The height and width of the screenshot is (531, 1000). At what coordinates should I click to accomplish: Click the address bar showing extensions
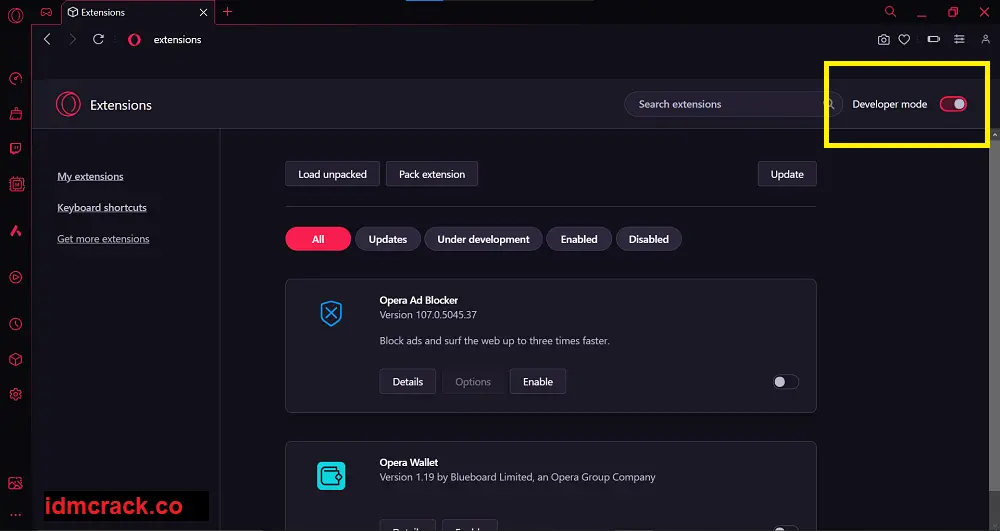177,40
